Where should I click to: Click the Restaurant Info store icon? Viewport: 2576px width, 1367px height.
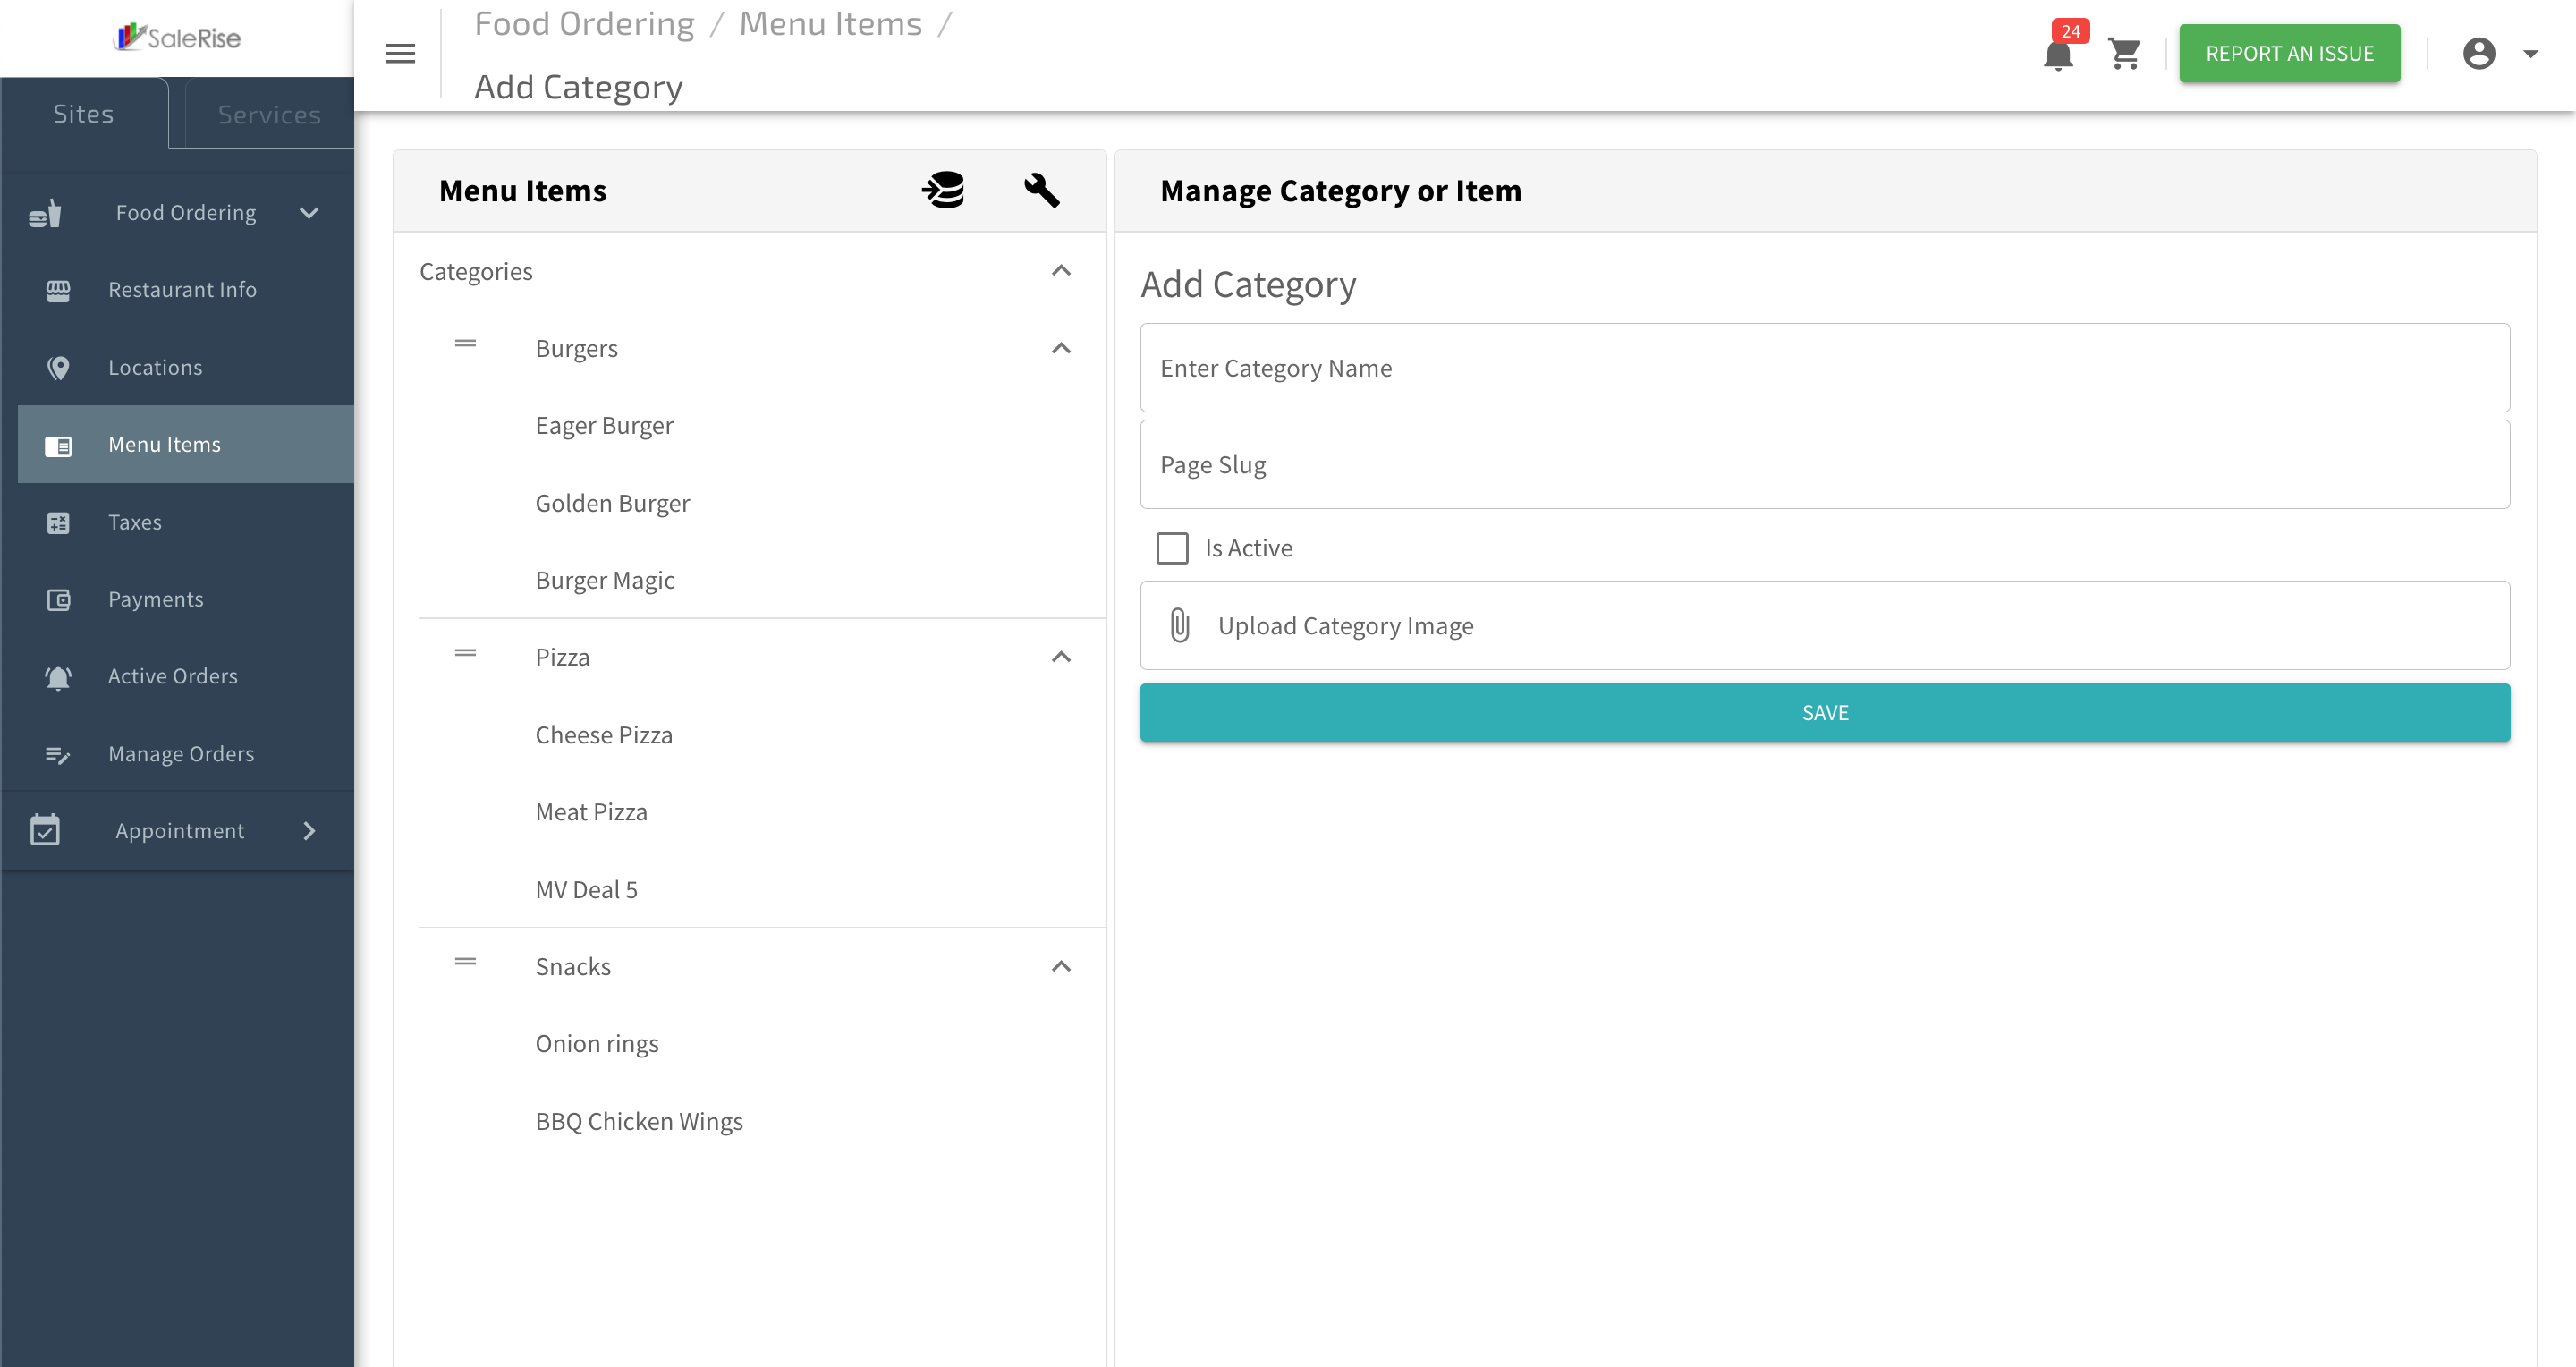pos(58,290)
